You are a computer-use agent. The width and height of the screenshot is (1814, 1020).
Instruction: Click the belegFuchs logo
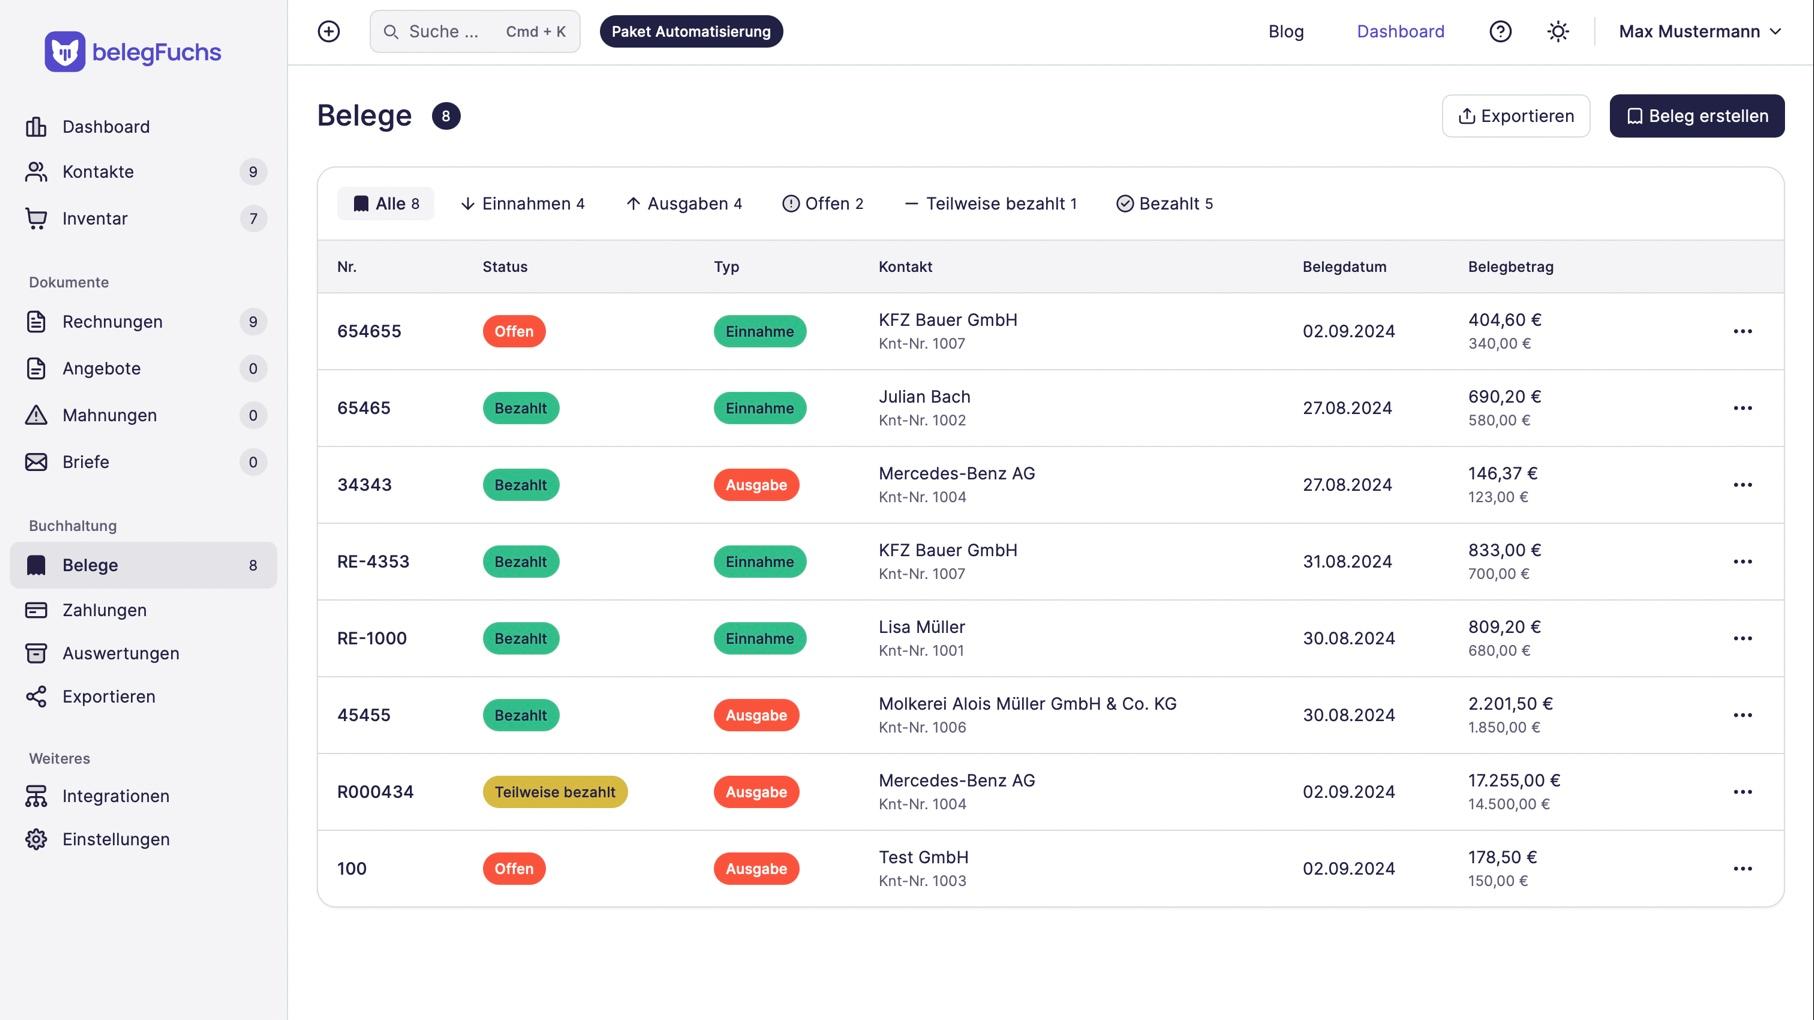click(x=133, y=52)
